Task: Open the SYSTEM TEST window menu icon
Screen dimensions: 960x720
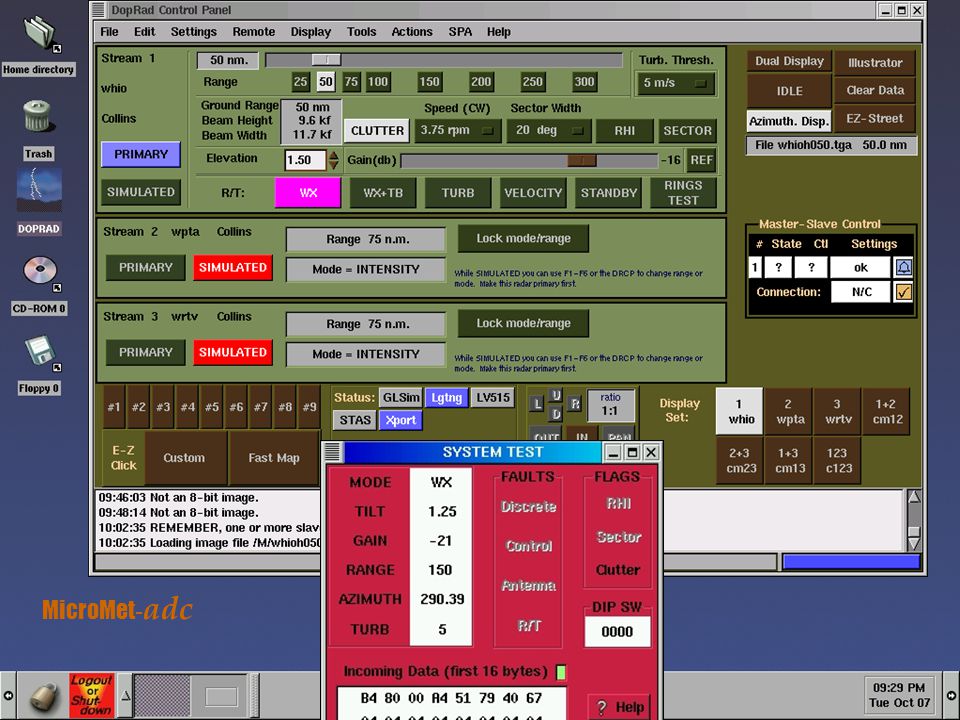Action: 332,452
